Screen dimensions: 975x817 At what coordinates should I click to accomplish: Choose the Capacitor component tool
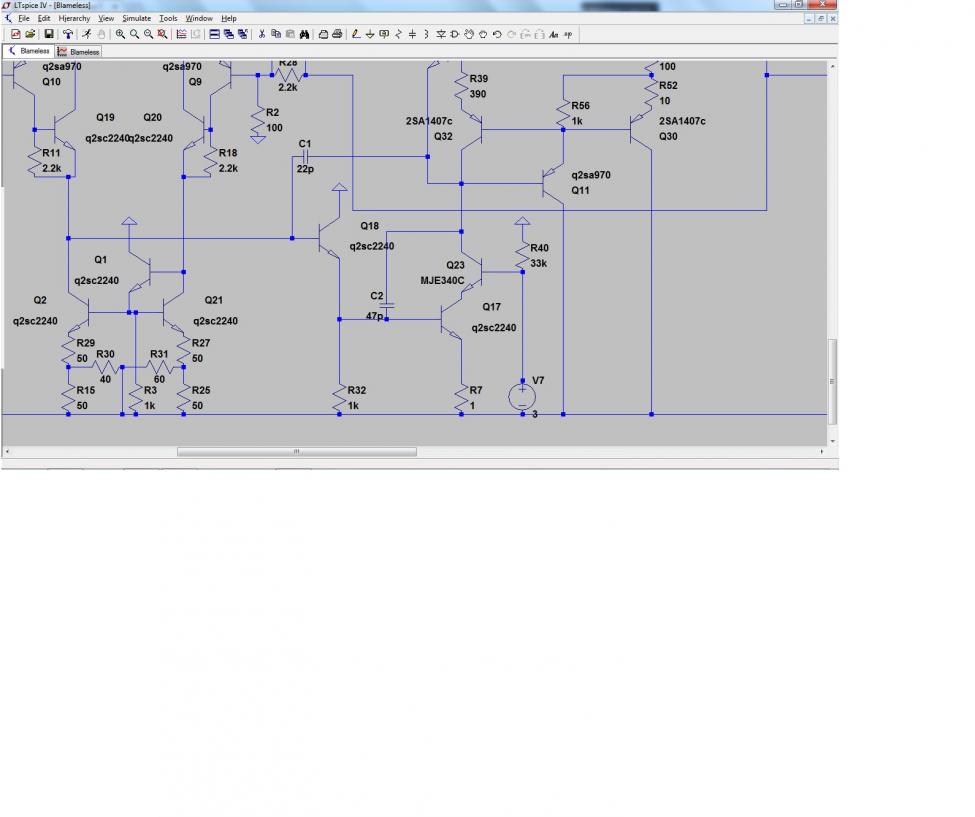(412, 34)
